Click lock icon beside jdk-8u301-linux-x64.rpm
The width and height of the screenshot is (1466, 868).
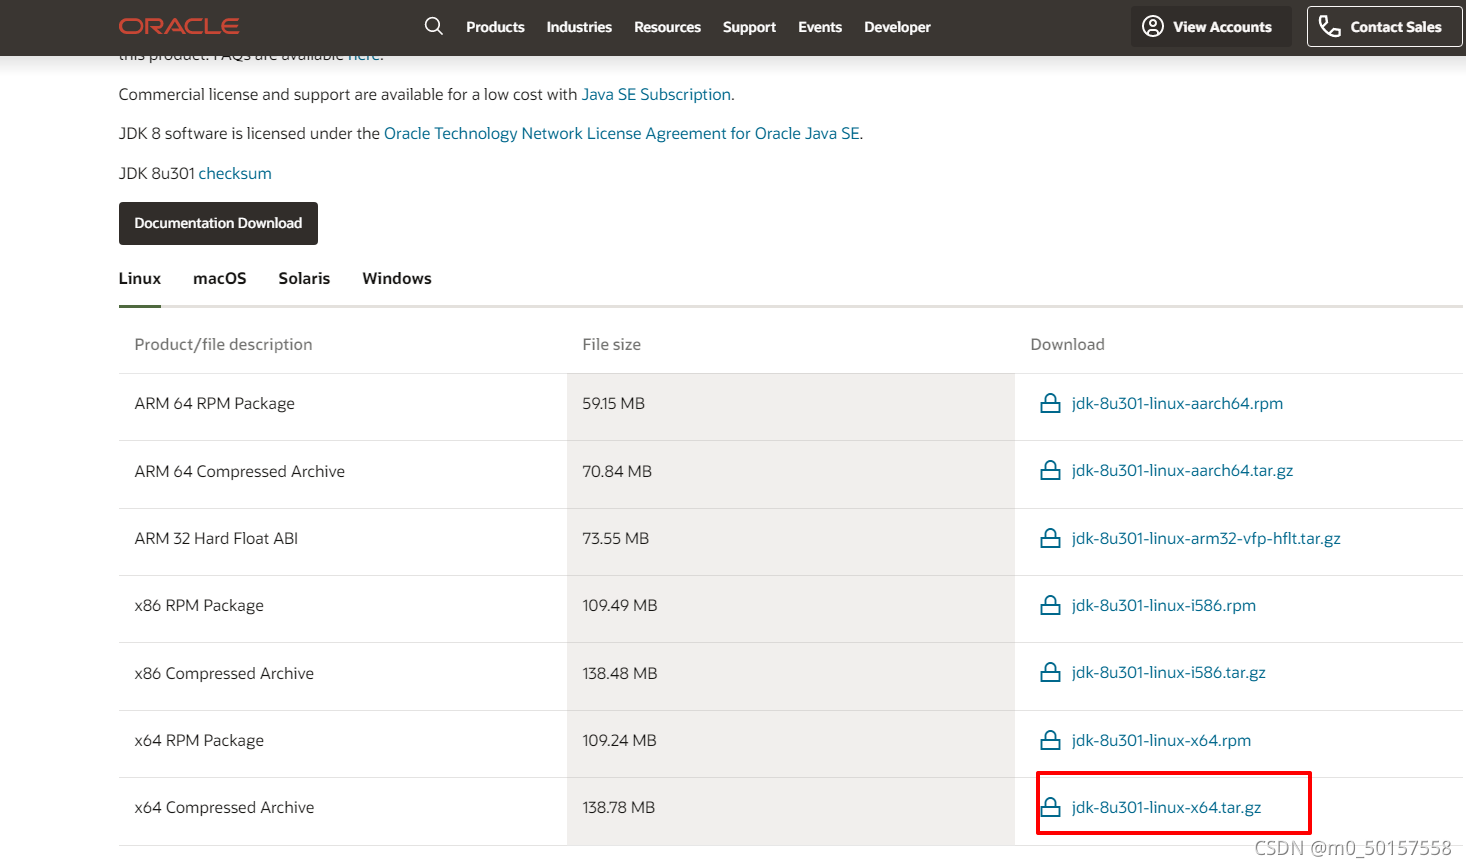(1050, 740)
